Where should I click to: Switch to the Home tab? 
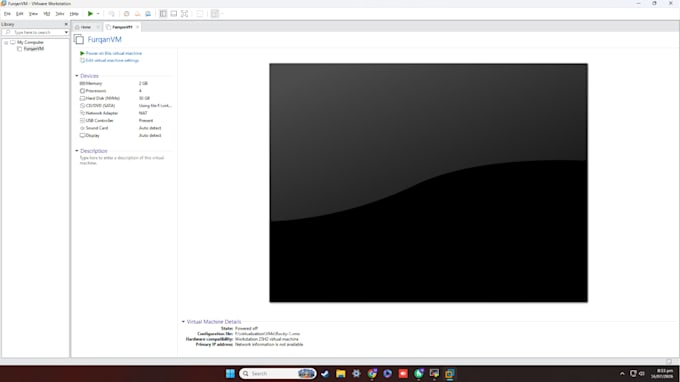coord(86,27)
